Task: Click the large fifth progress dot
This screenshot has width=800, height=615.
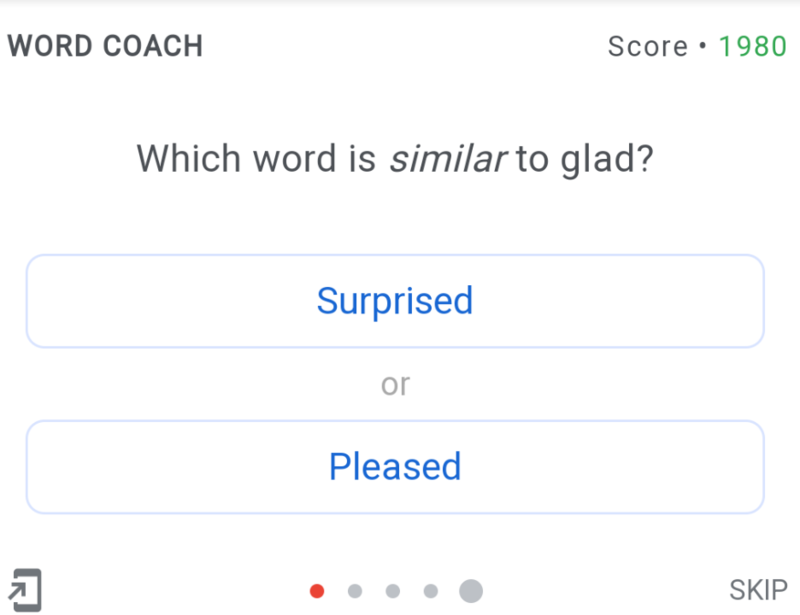Action: 470,591
